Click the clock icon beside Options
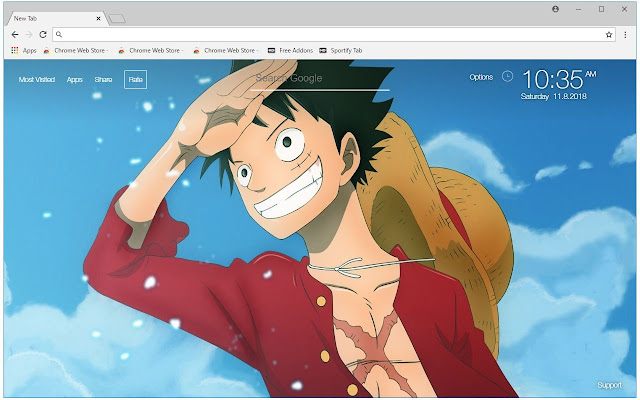 click(507, 76)
